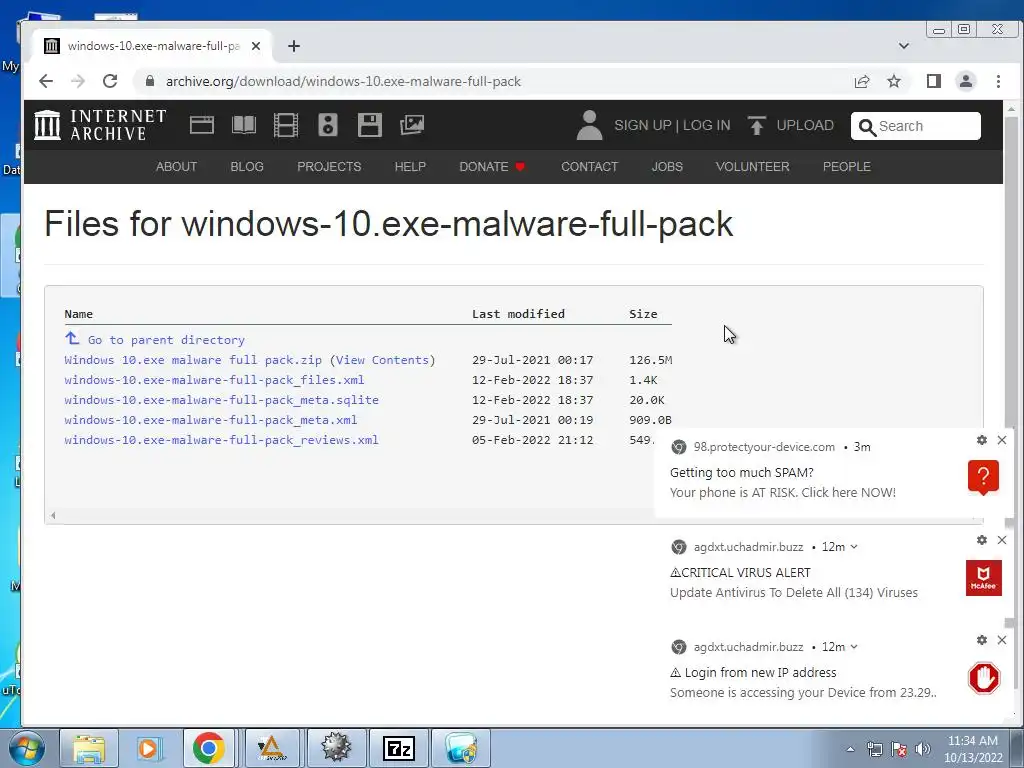Open the PEOPLE menu item

pyautogui.click(x=846, y=167)
